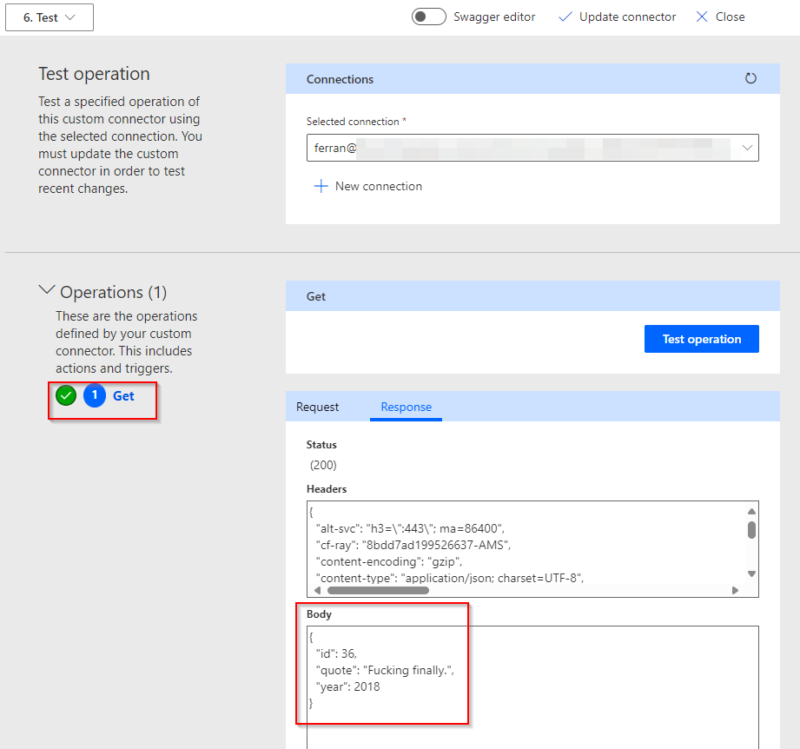This screenshot has height=749, width=800.
Task: Collapse the Operations section chevron
Action: coord(47,290)
